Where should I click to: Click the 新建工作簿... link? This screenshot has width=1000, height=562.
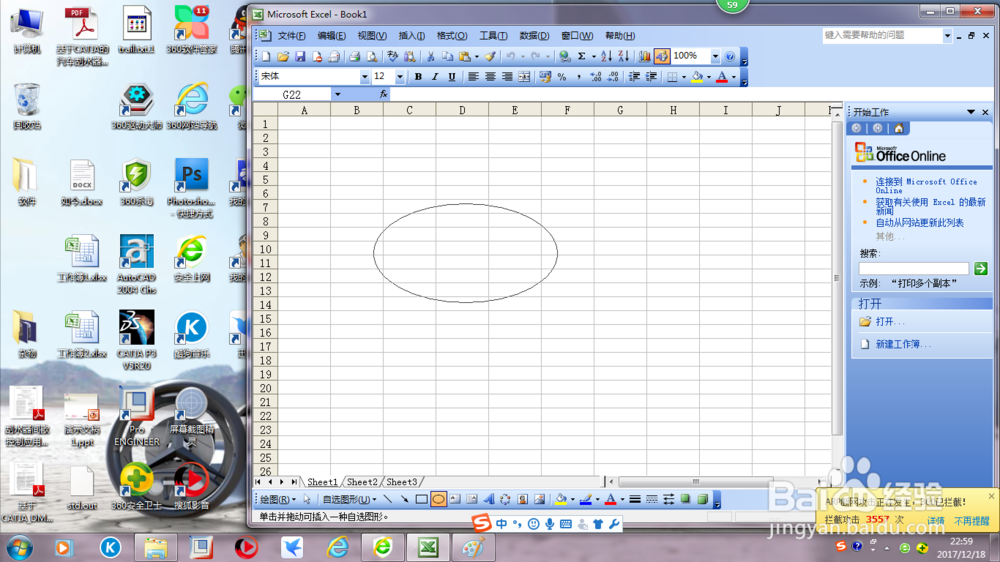[902, 344]
